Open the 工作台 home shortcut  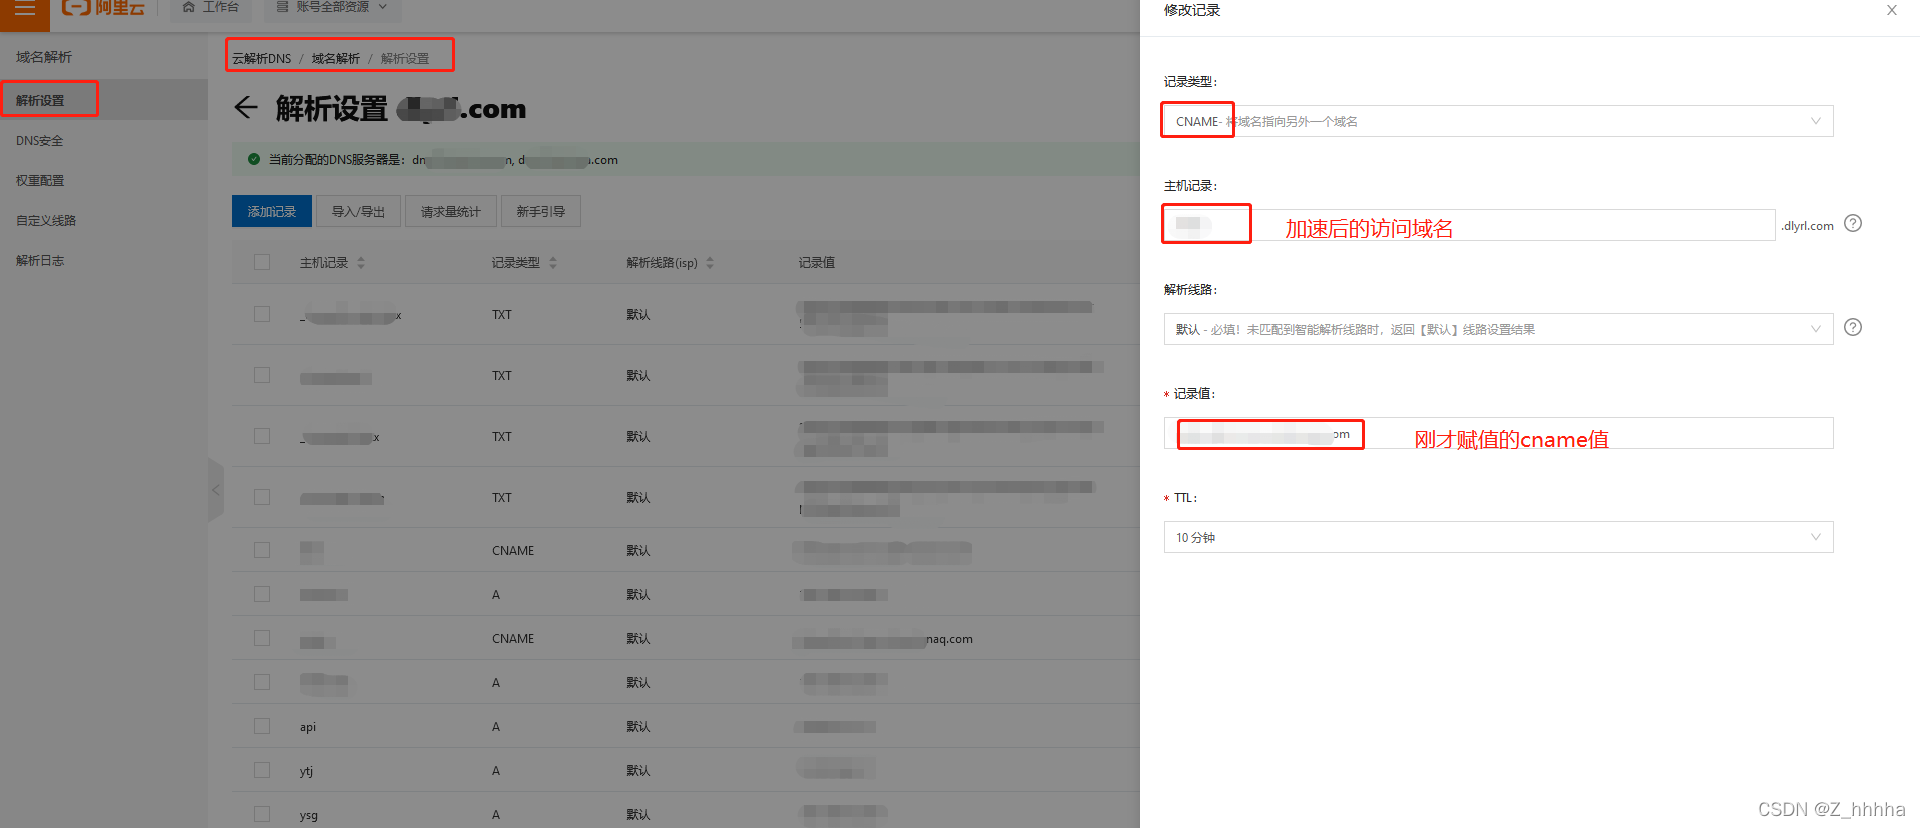coord(210,7)
